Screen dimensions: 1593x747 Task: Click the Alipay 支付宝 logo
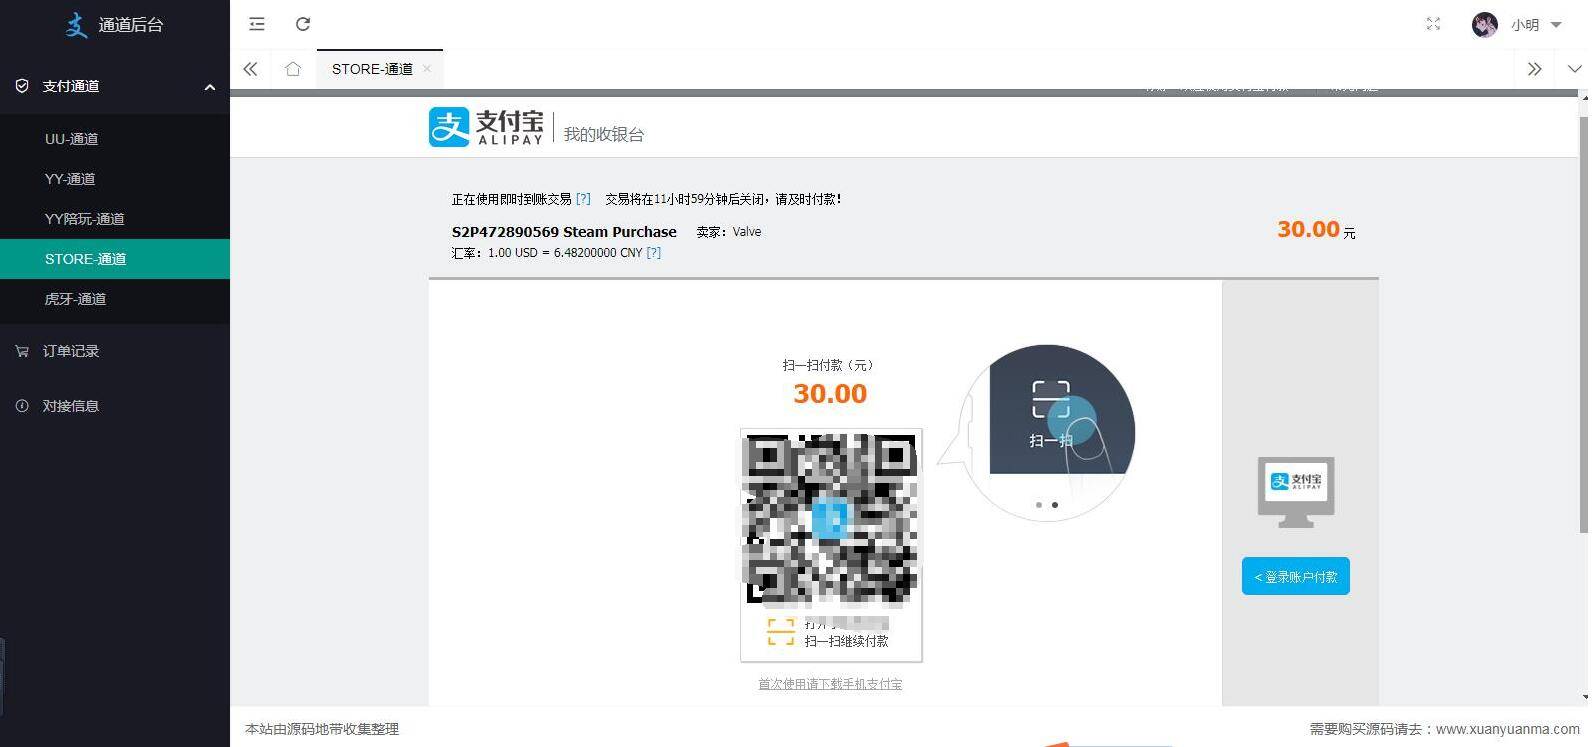[486, 127]
